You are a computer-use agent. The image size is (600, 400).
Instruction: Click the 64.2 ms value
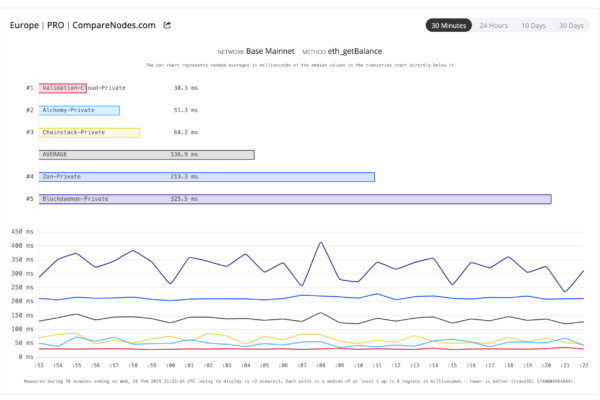(186, 132)
